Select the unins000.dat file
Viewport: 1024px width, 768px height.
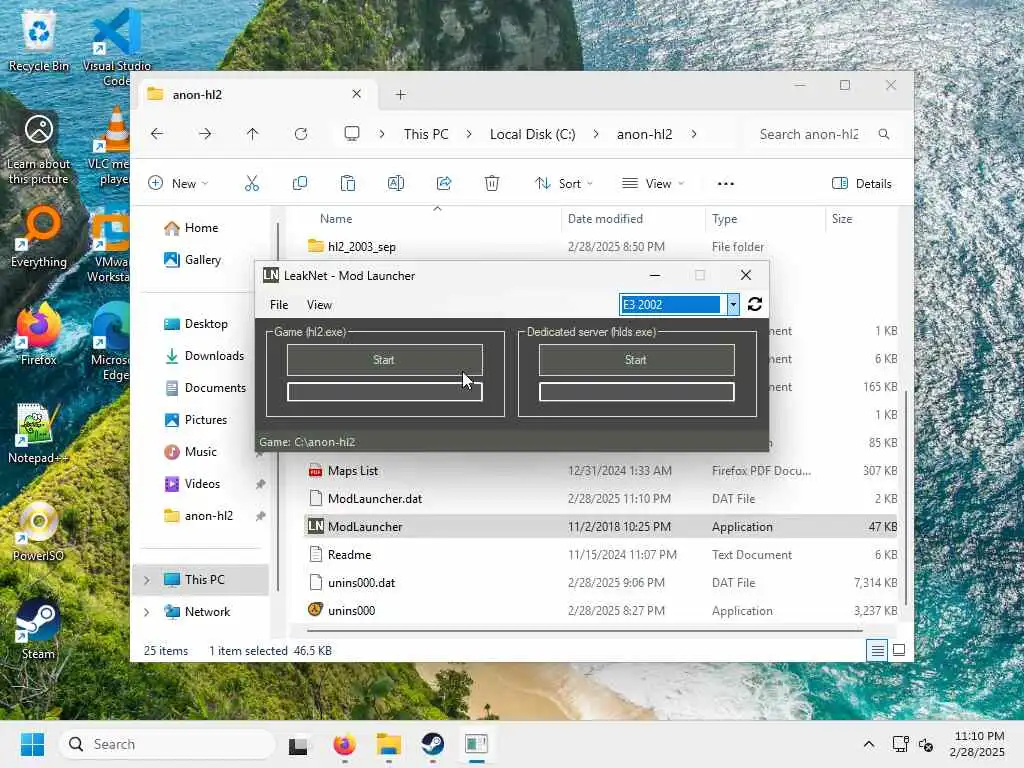(601, 583)
